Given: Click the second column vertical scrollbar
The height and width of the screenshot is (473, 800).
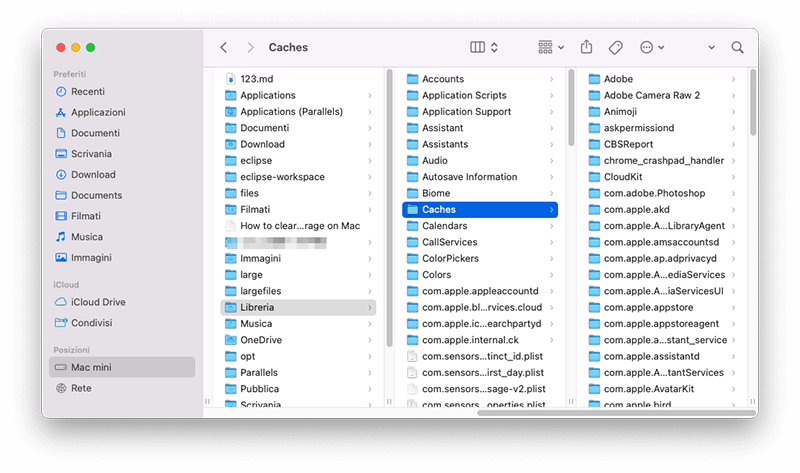Looking at the screenshot, I should pyautogui.click(x=571, y=108).
